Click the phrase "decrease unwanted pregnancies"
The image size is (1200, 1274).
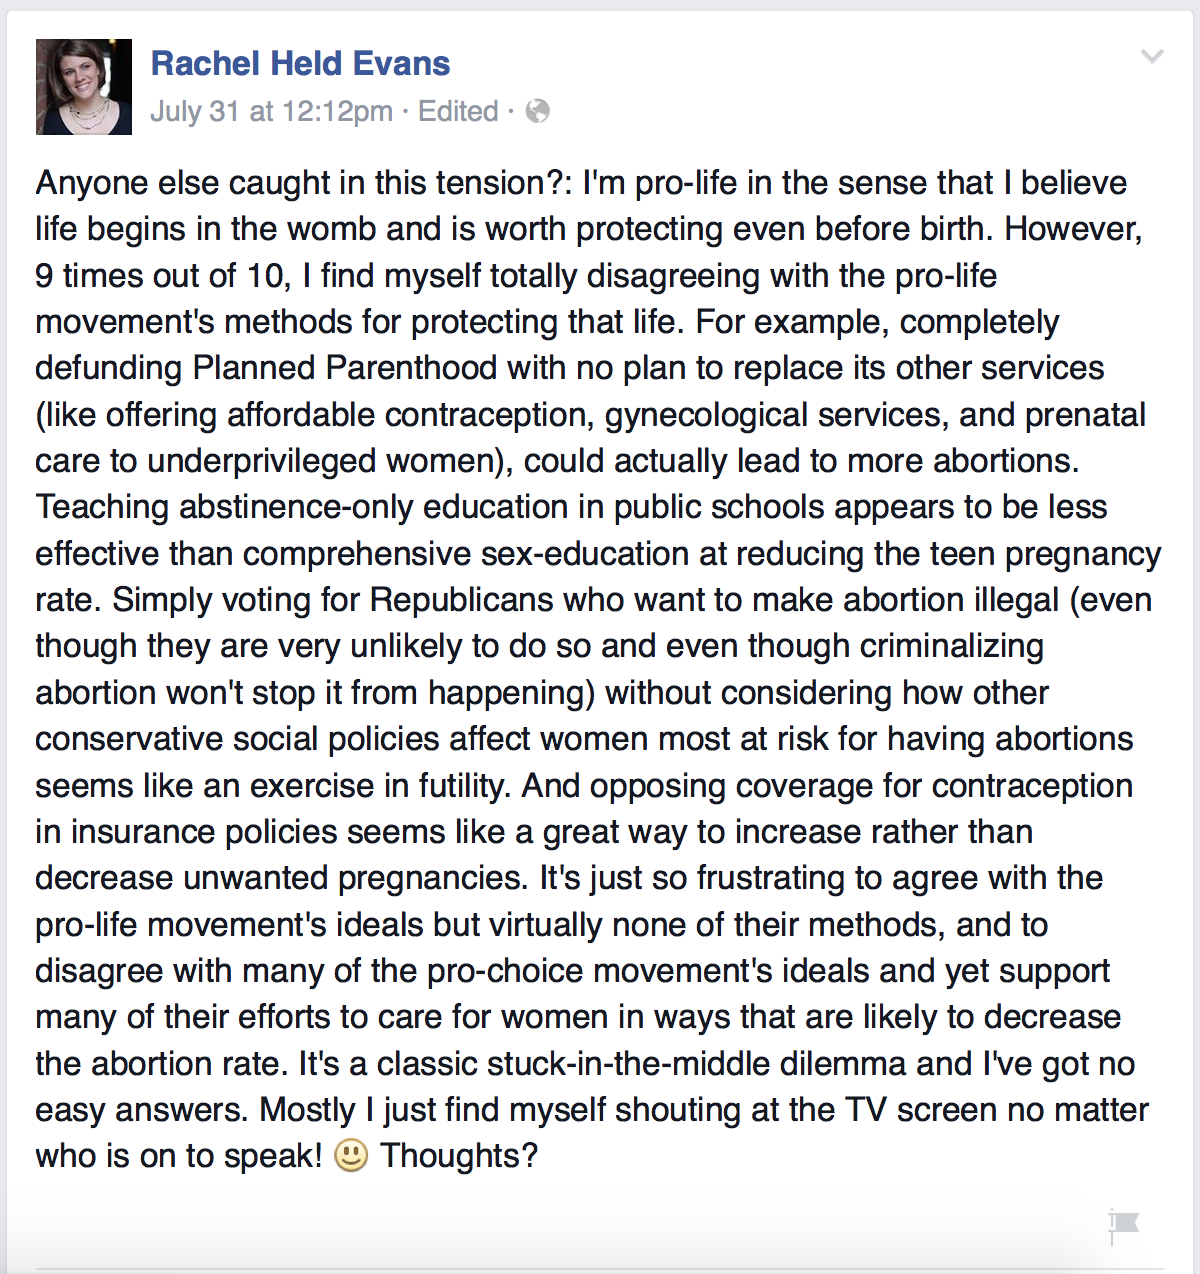pyautogui.click(x=281, y=878)
